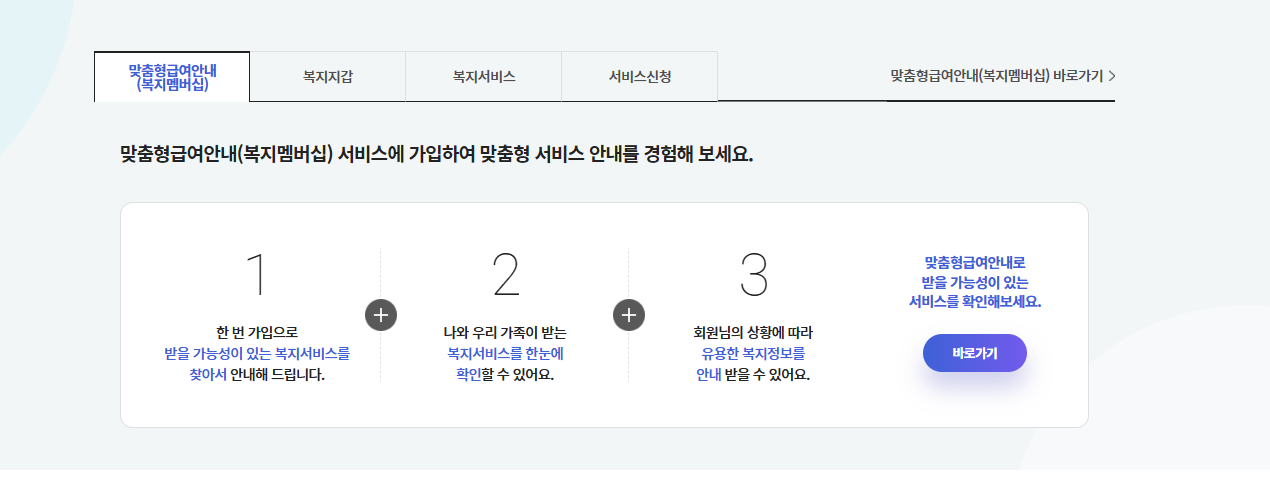Select the 맞춤형급여안내(복지멤버십) tab
This screenshot has height=480, width=1270.
coord(172,76)
